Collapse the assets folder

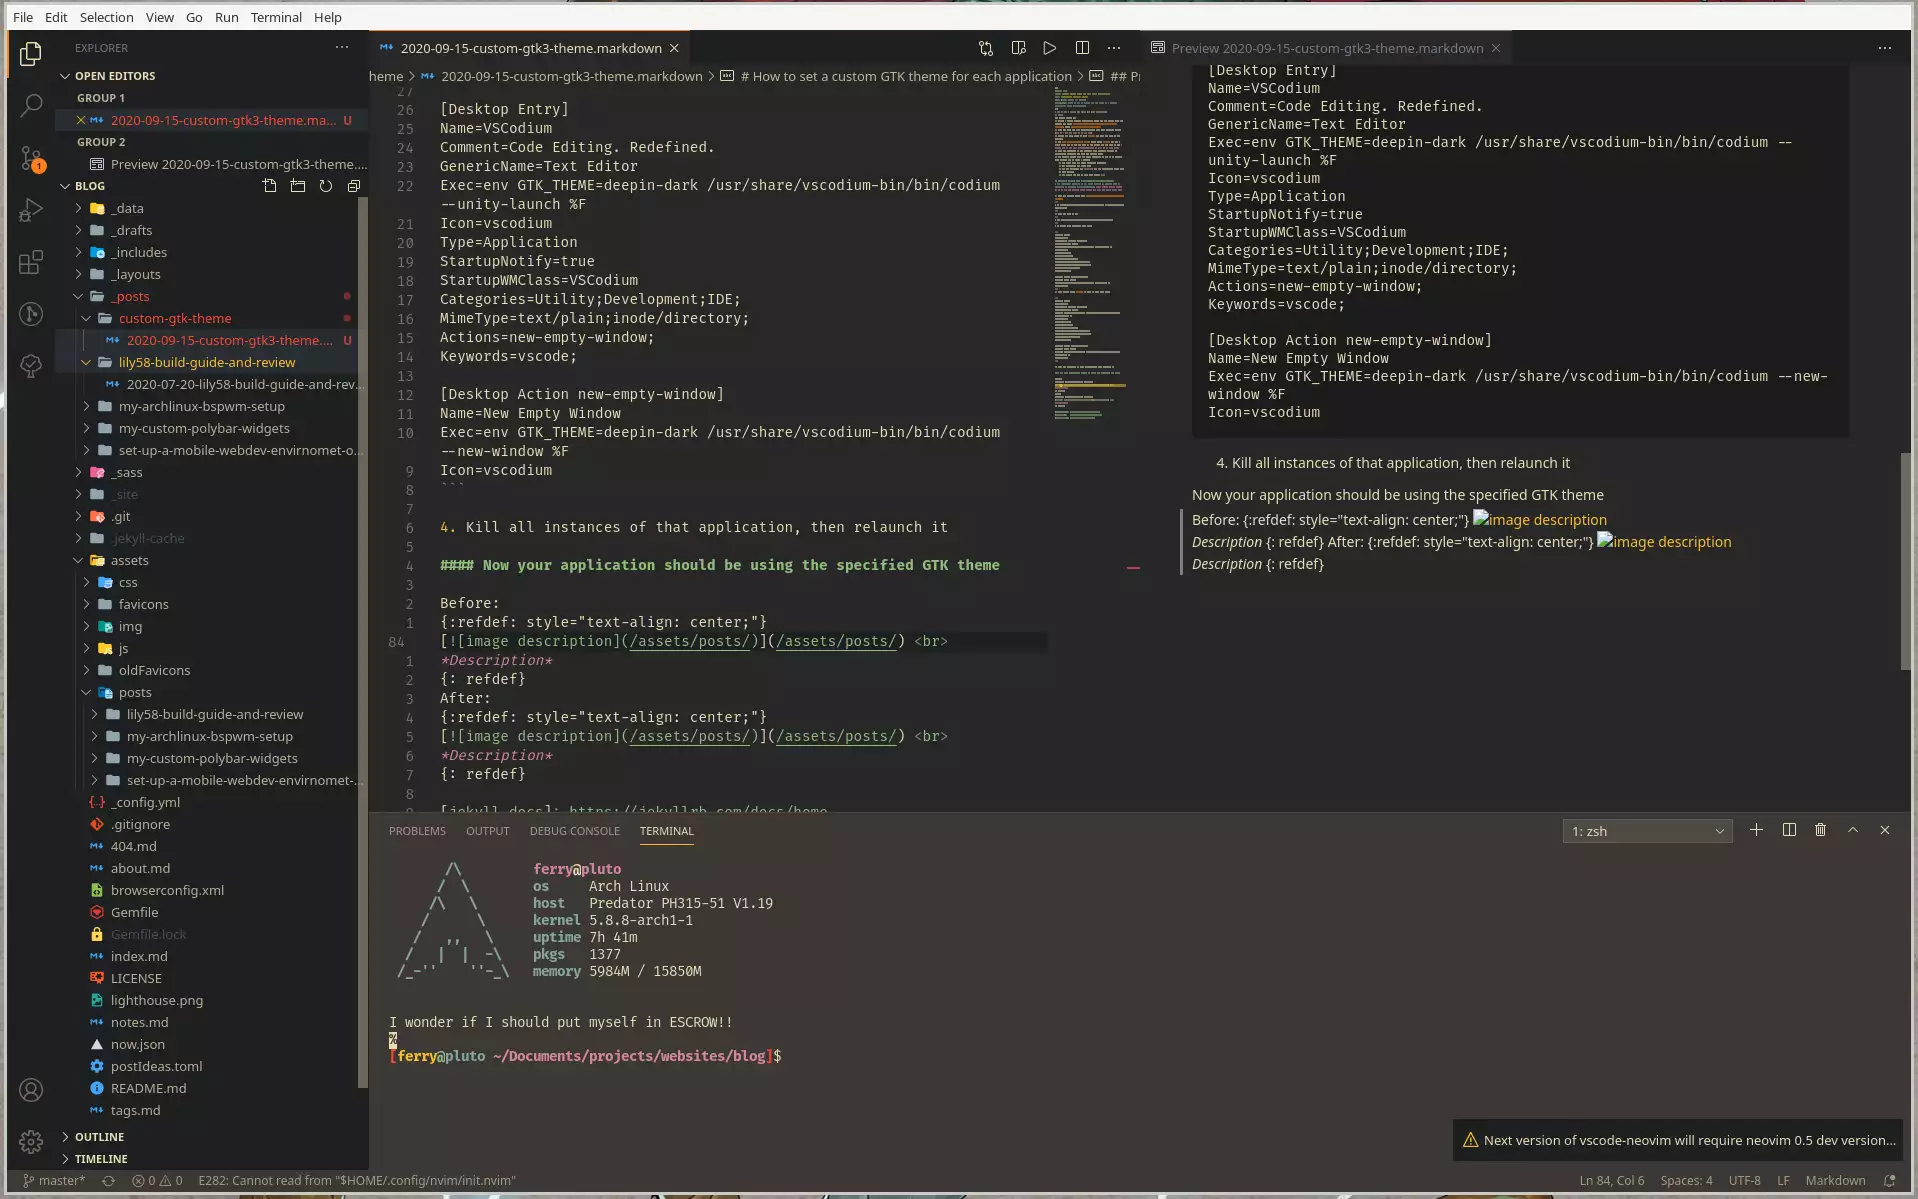(x=129, y=560)
